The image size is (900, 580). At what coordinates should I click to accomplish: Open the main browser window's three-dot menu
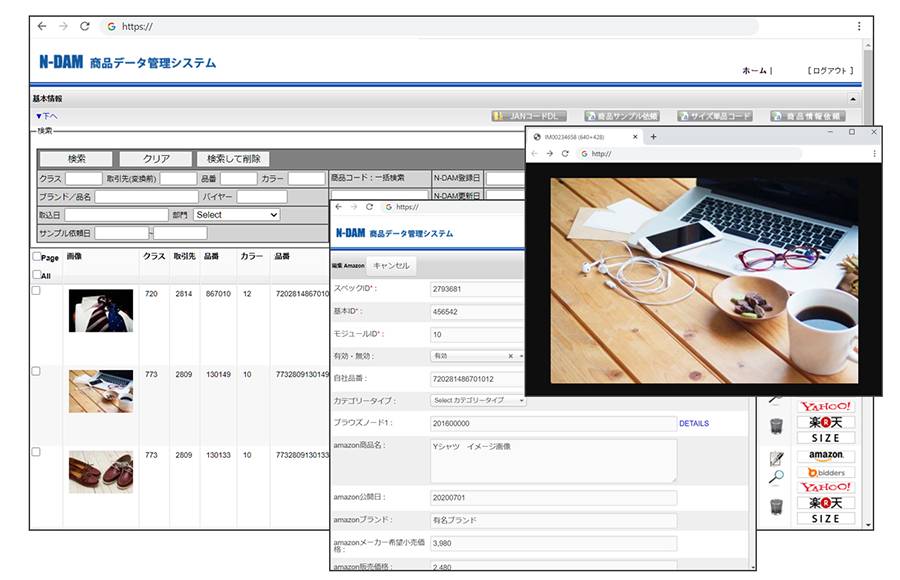pos(859,26)
